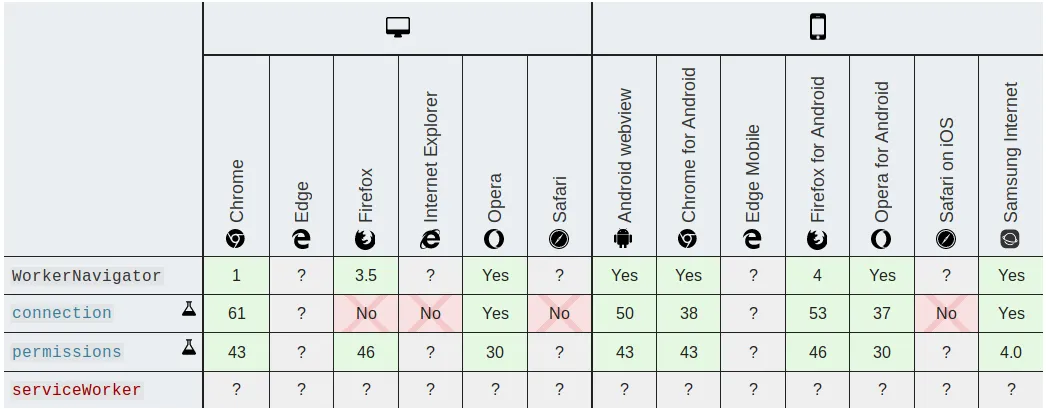Expand Firefox 'No' cell for connection
This screenshot has width=1046, height=409.
[x=366, y=314]
